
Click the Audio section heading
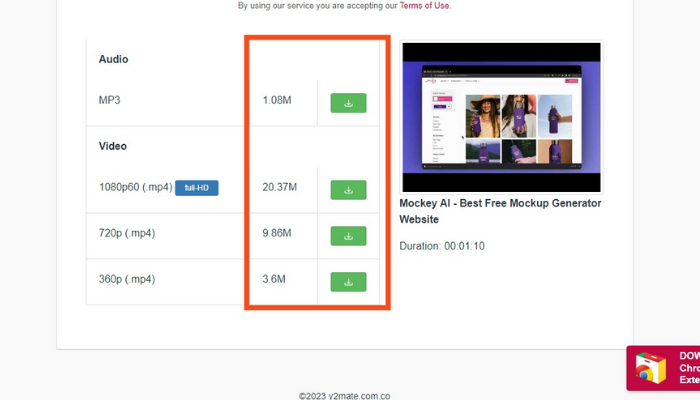pos(113,59)
